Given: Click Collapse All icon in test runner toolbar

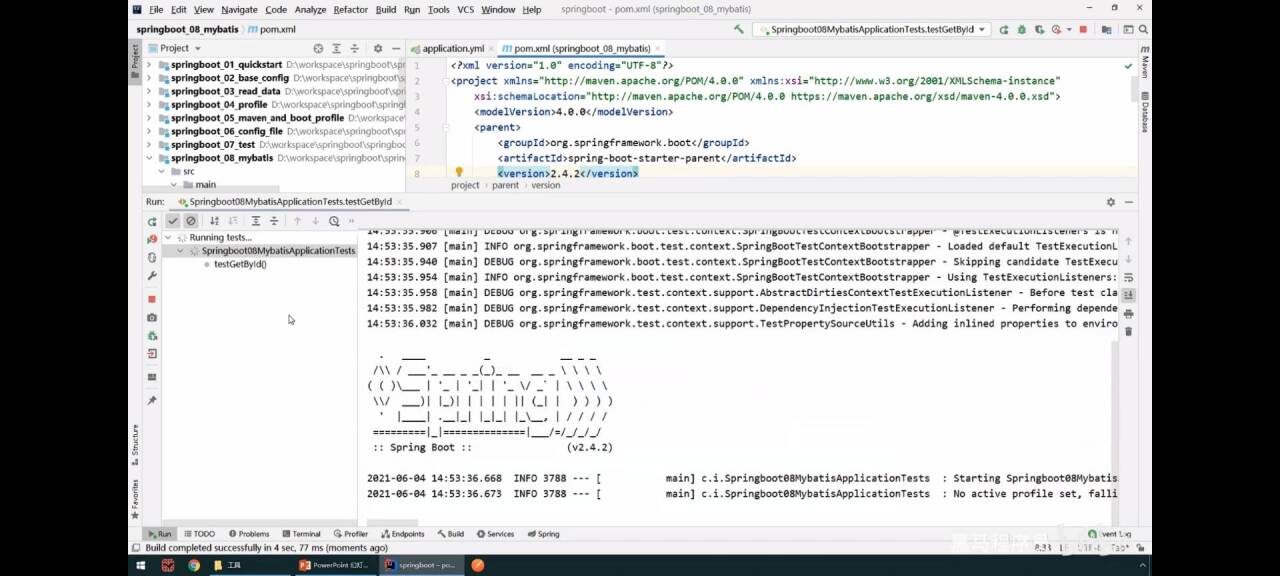Looking at the screenshot, I should click(x=274, y=221).
